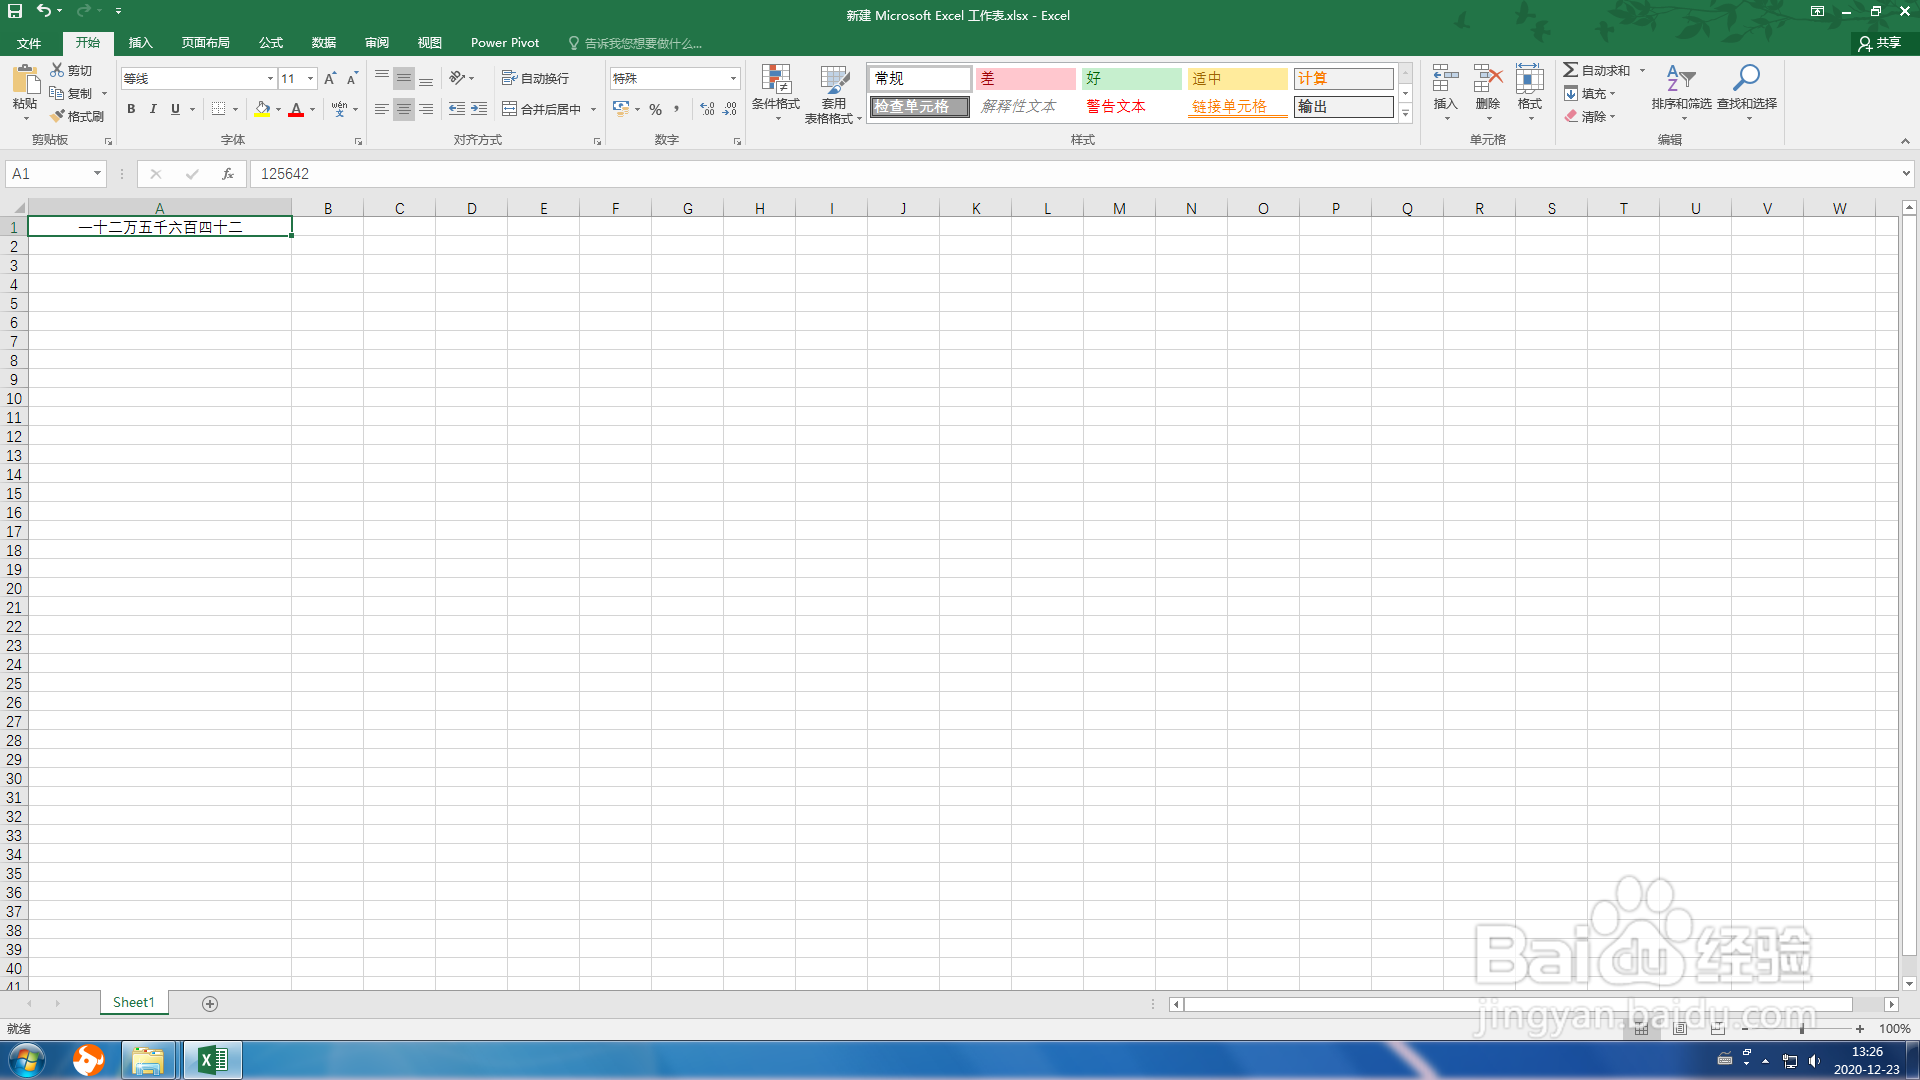The height and width of the screenshot is (1080, 1920).
Task: Apply the 警告文本 warning text style
Action: (1132, 106)
